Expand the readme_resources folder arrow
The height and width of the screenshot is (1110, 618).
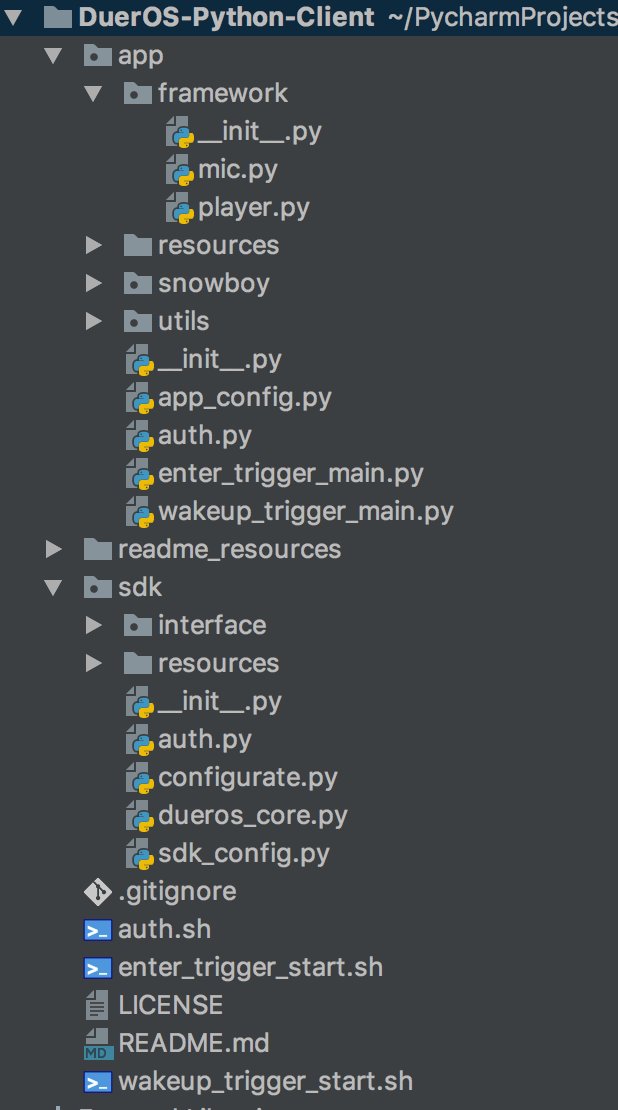click(54, 549)
